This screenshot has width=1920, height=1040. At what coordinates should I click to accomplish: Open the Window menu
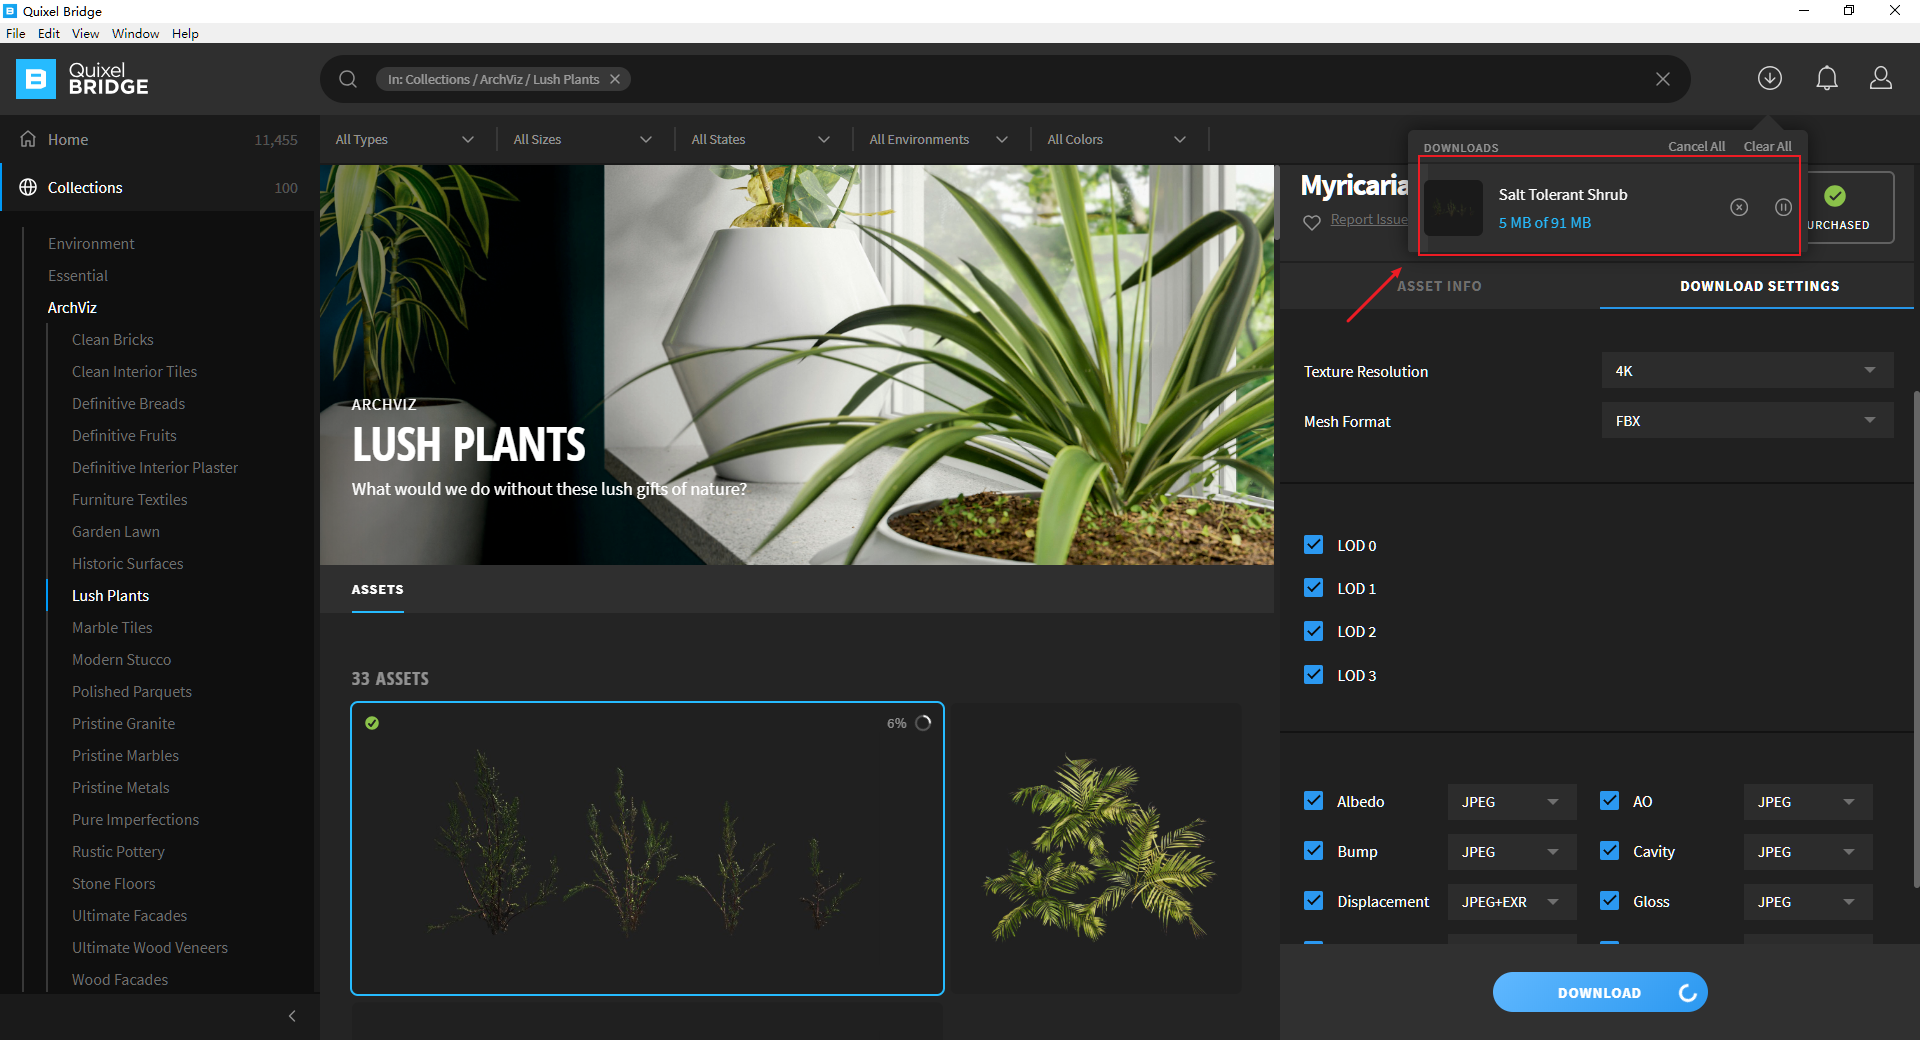[135, 33]
